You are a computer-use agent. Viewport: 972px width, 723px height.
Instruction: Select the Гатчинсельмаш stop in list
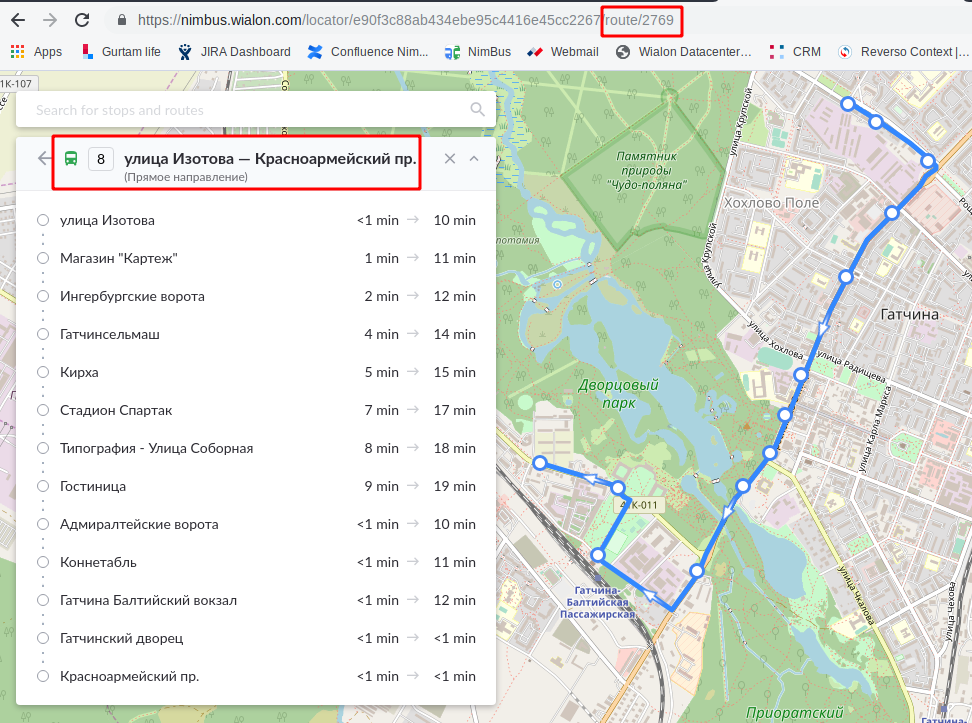(110, 334)
